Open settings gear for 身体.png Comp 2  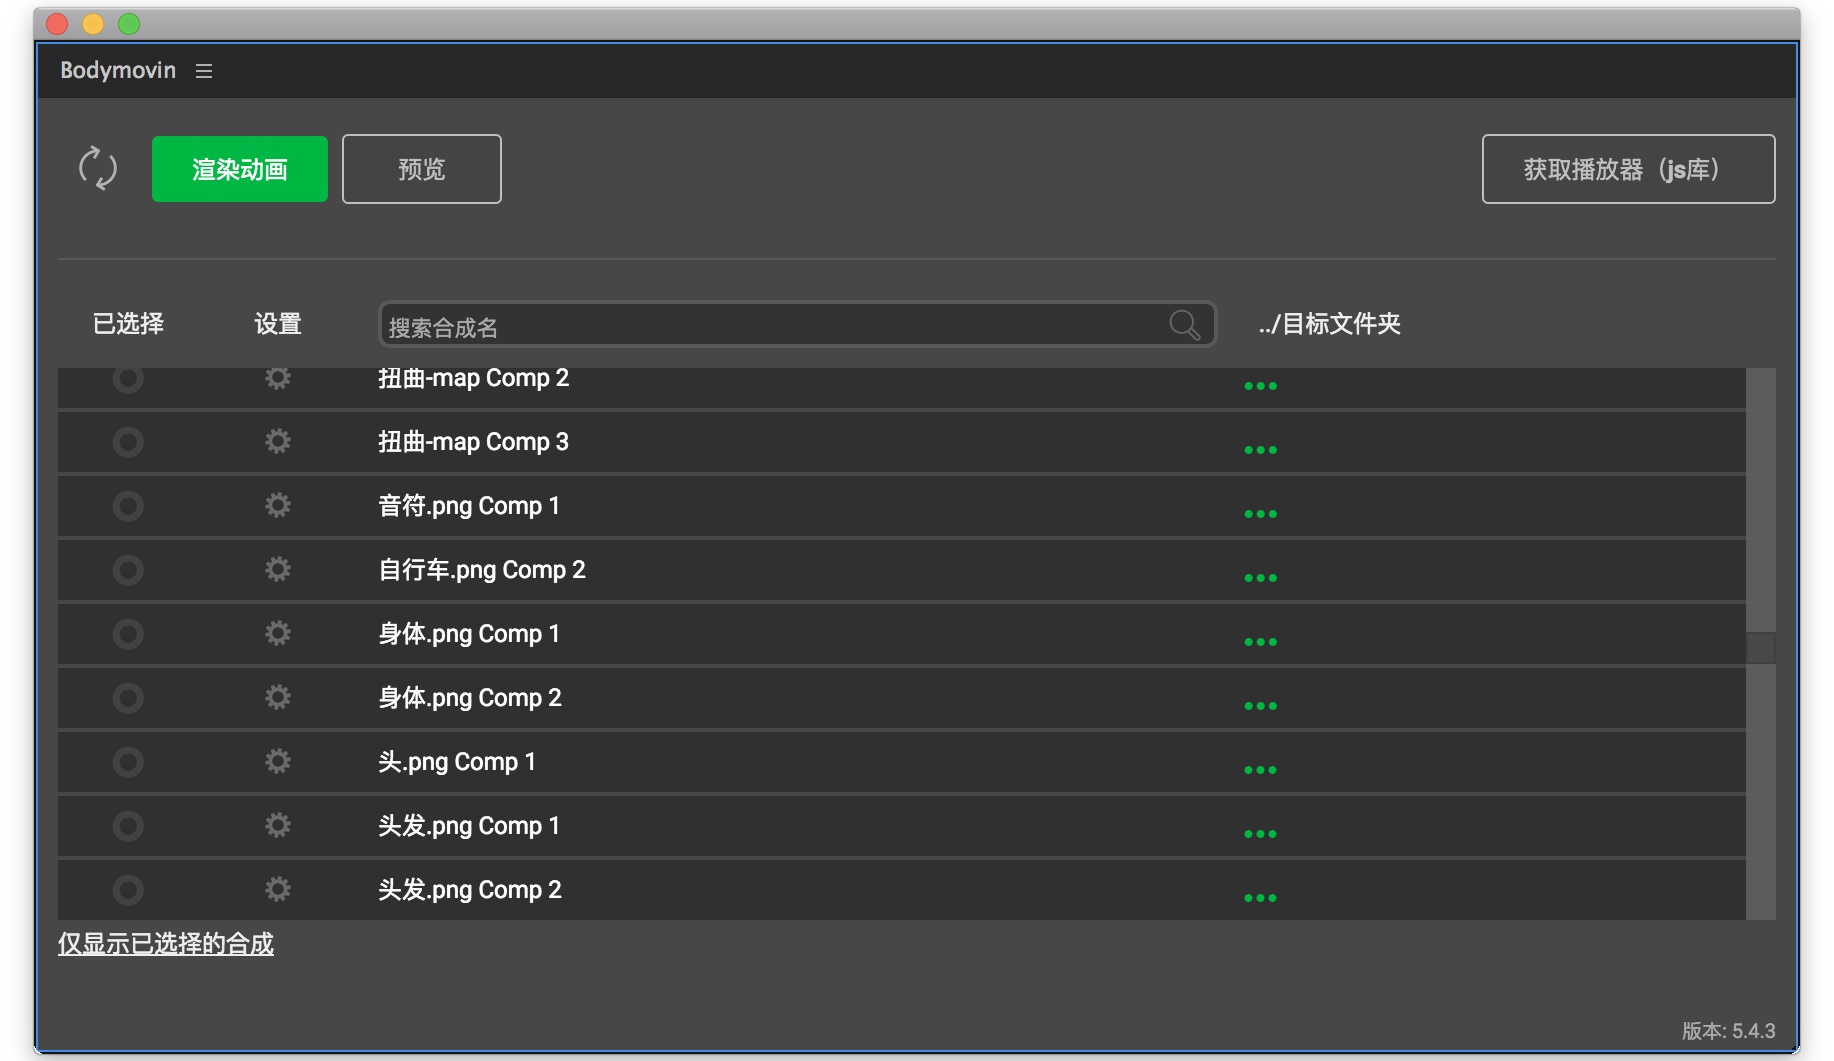(x=278, y=697)
